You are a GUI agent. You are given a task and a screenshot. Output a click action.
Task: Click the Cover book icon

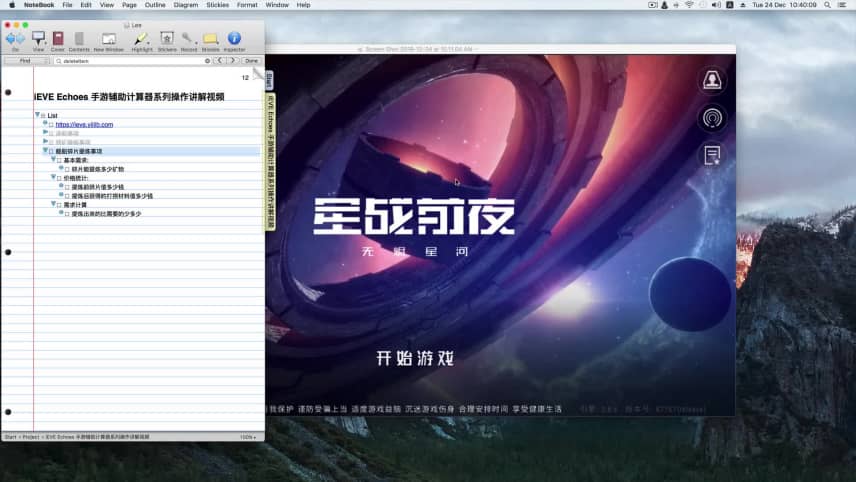[58, 38]
